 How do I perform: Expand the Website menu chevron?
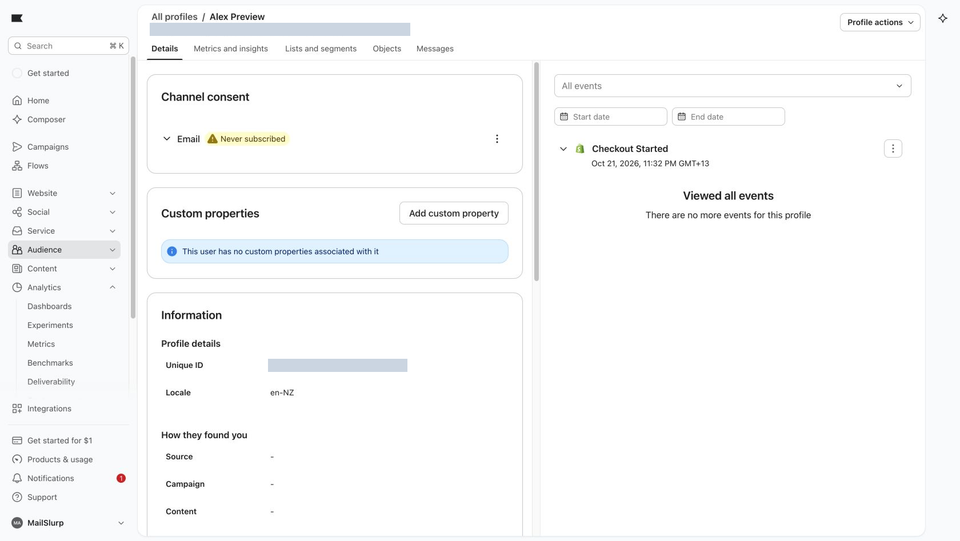113,193
